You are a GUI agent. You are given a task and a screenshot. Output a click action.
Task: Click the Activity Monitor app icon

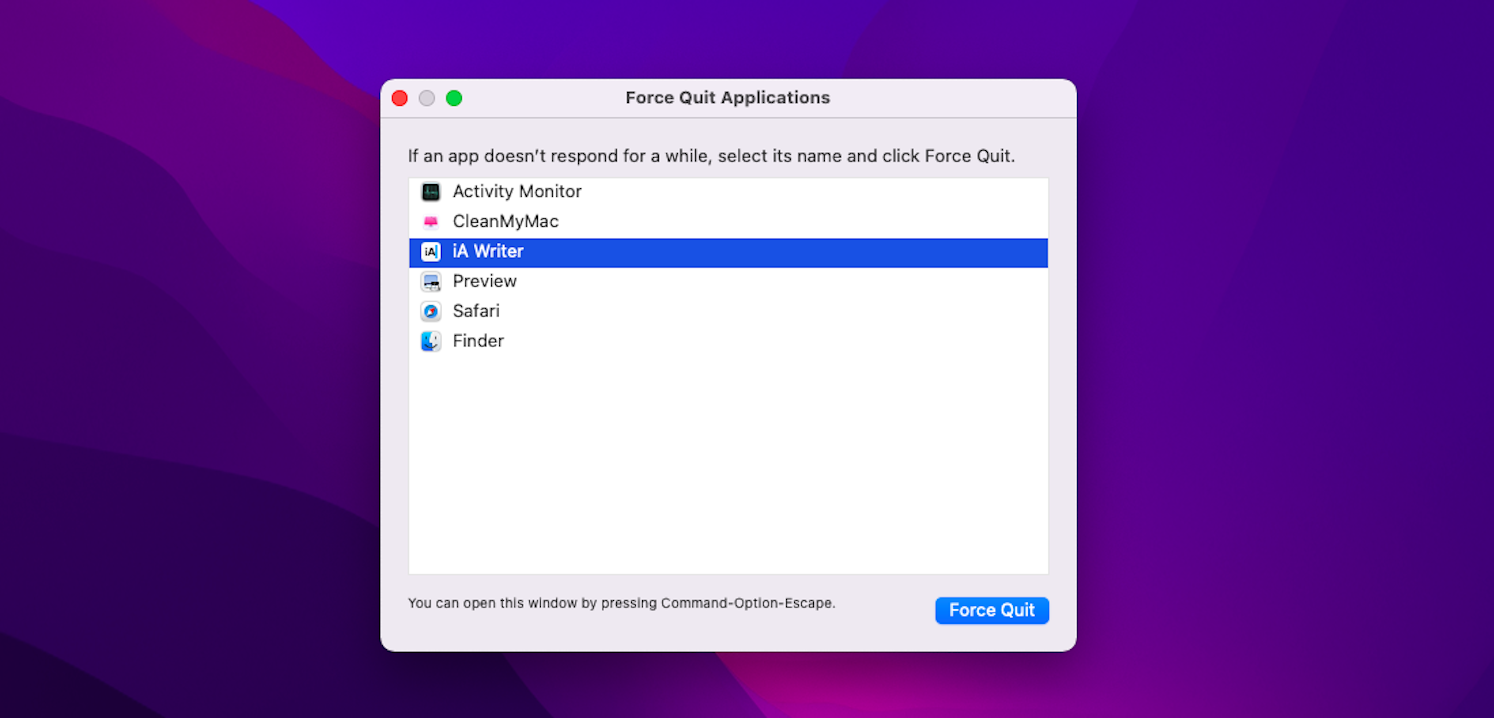tap(430, 191)
